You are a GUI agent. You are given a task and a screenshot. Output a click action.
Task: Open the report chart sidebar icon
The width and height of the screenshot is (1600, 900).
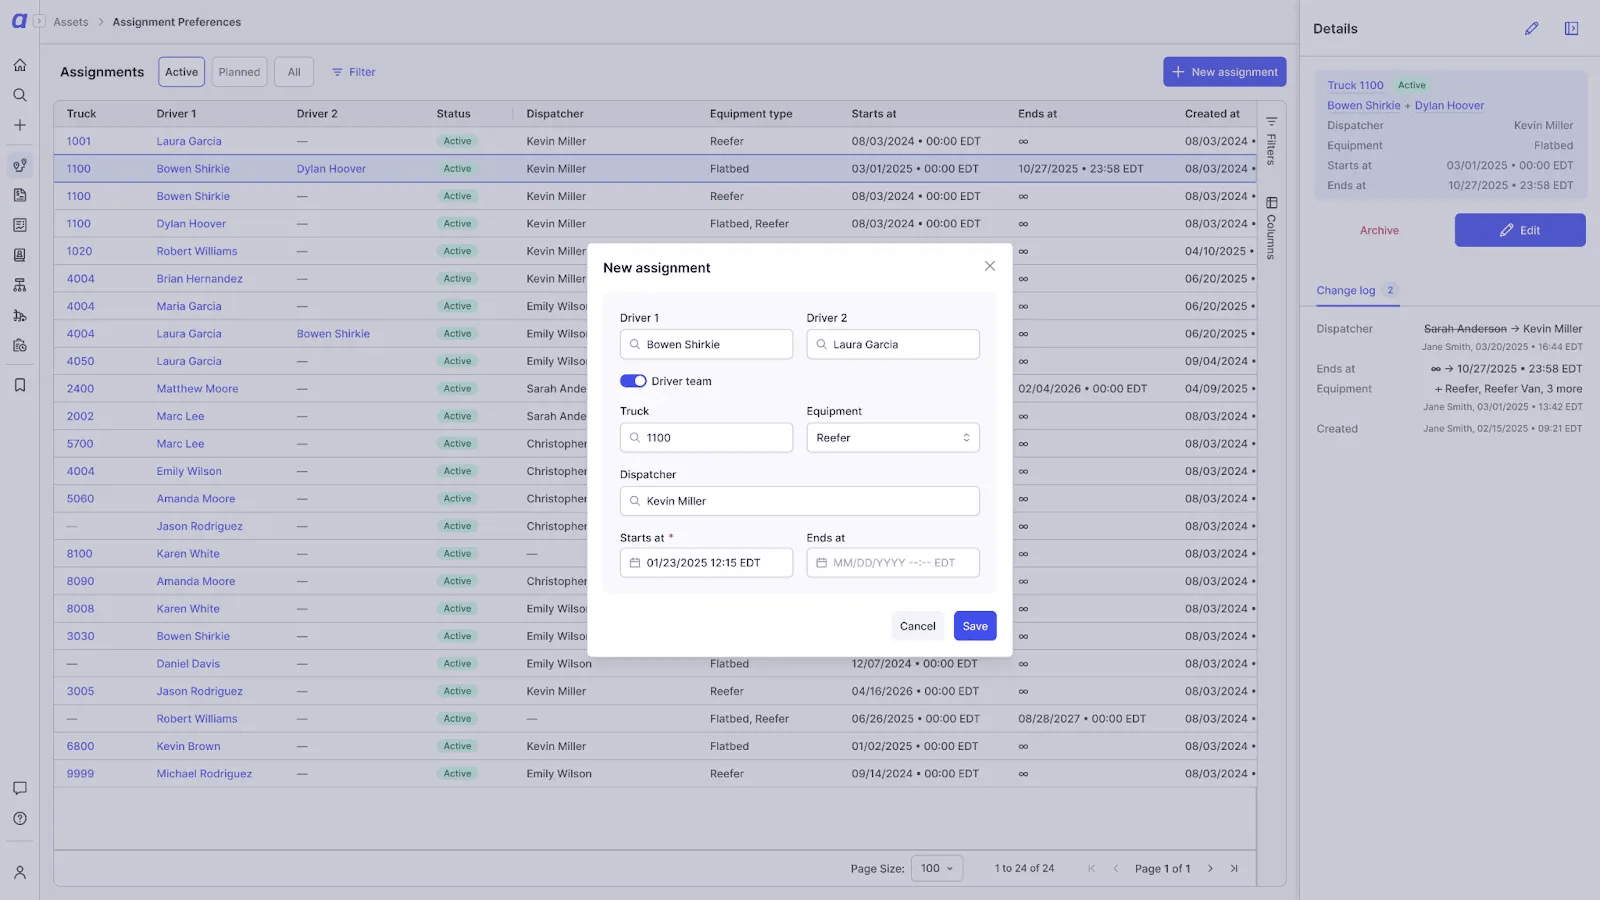[19, 225]
